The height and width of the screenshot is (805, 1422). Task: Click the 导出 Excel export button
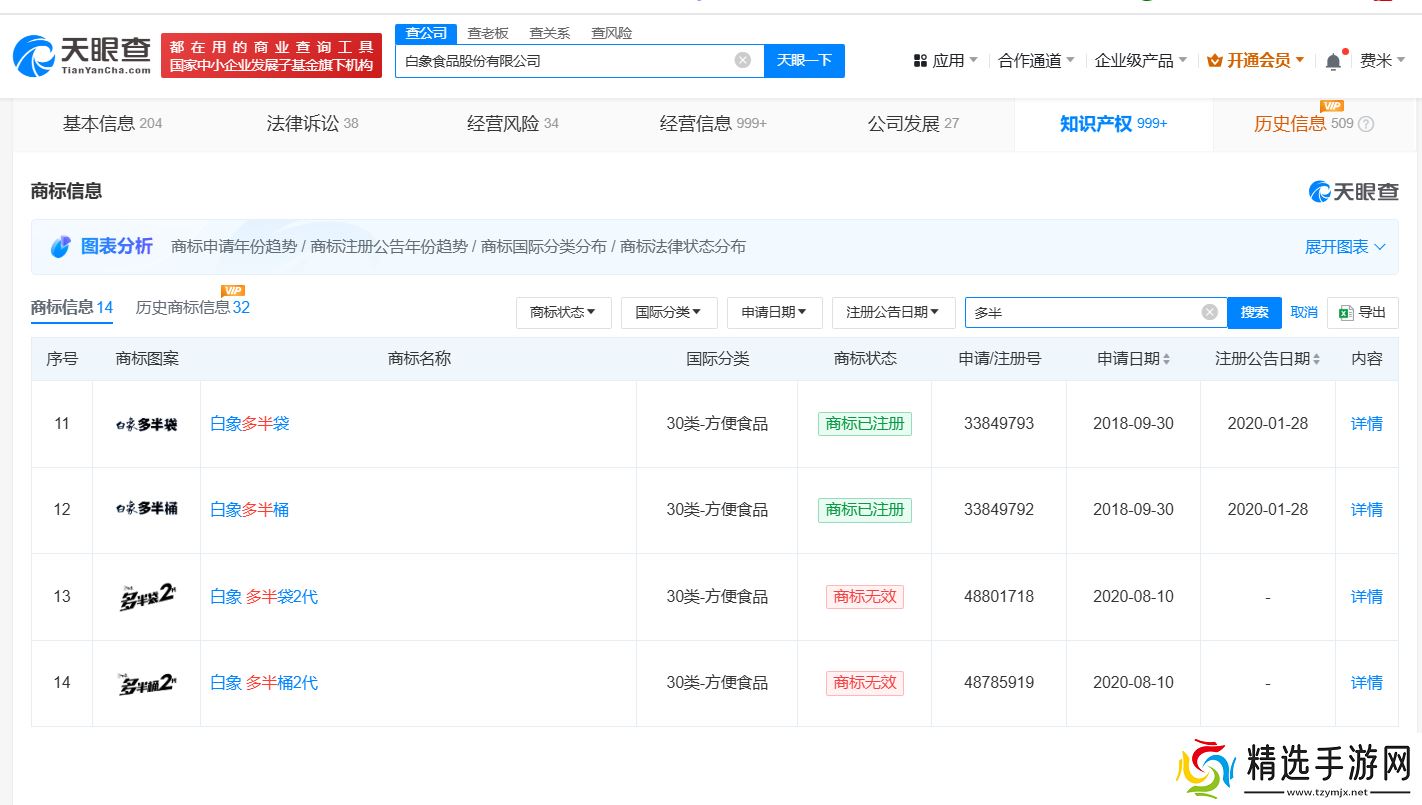coord(1362,313)
